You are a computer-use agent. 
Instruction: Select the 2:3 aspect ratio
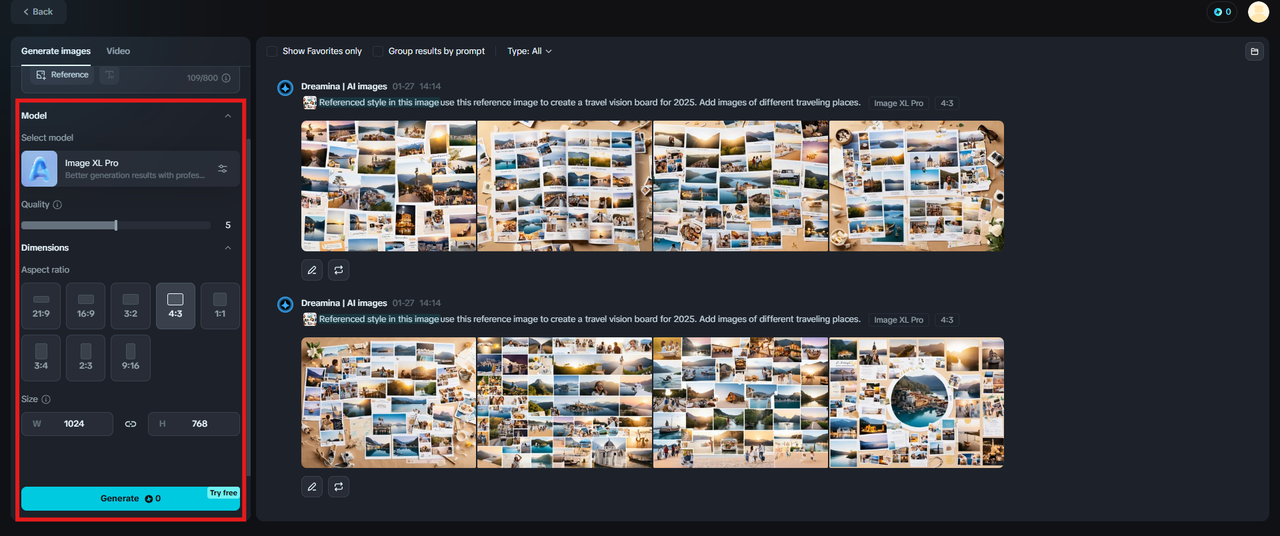coord(86,358)
